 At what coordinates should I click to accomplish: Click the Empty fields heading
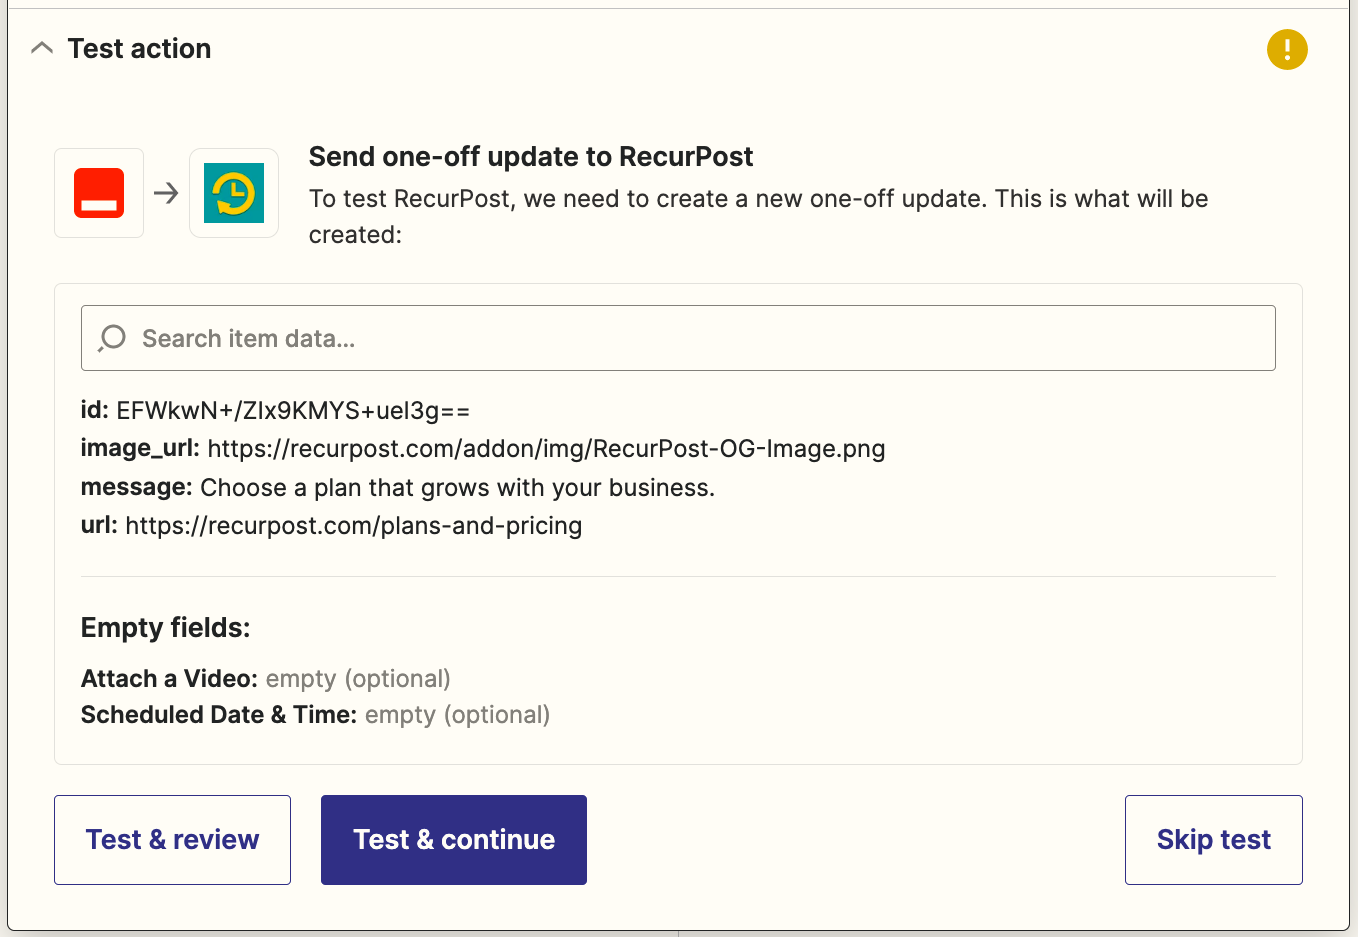[166, 628]
